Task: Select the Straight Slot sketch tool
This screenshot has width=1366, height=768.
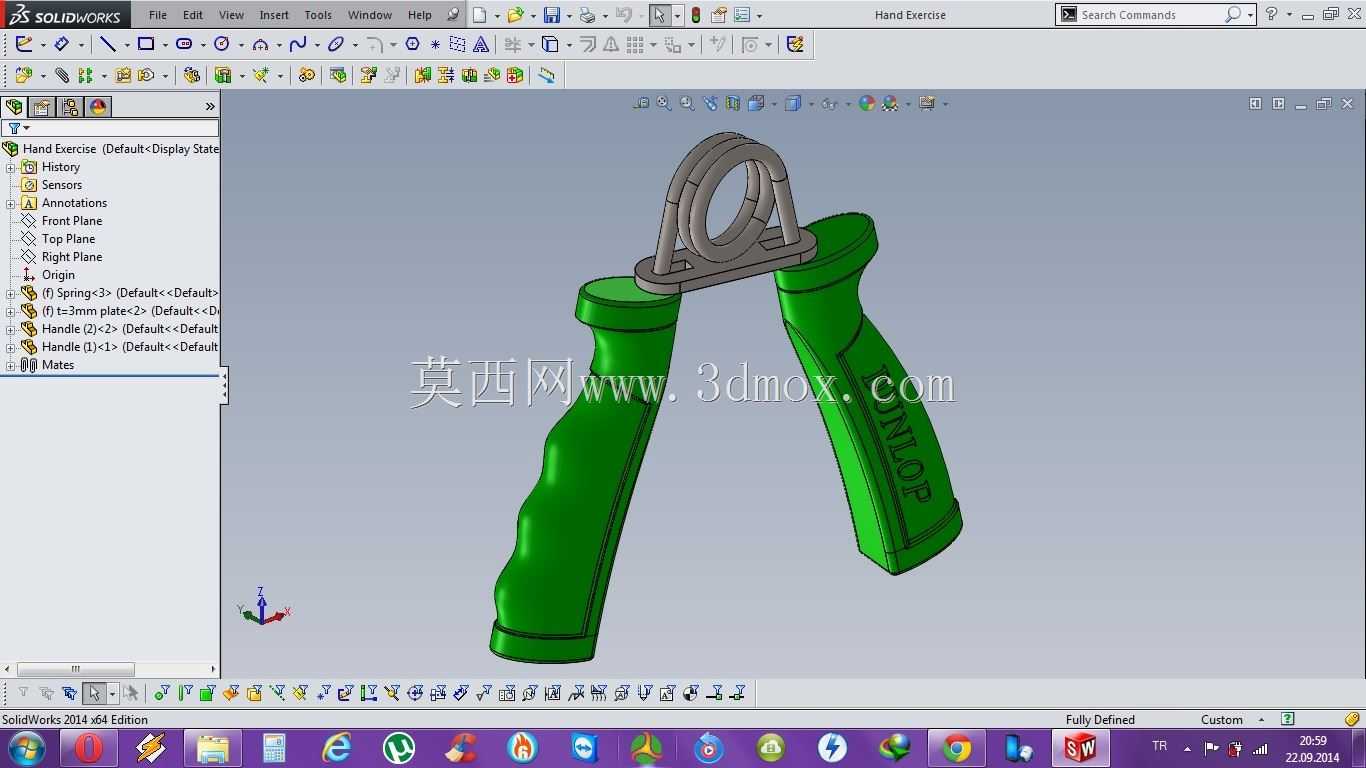Action: coord(184,44)
